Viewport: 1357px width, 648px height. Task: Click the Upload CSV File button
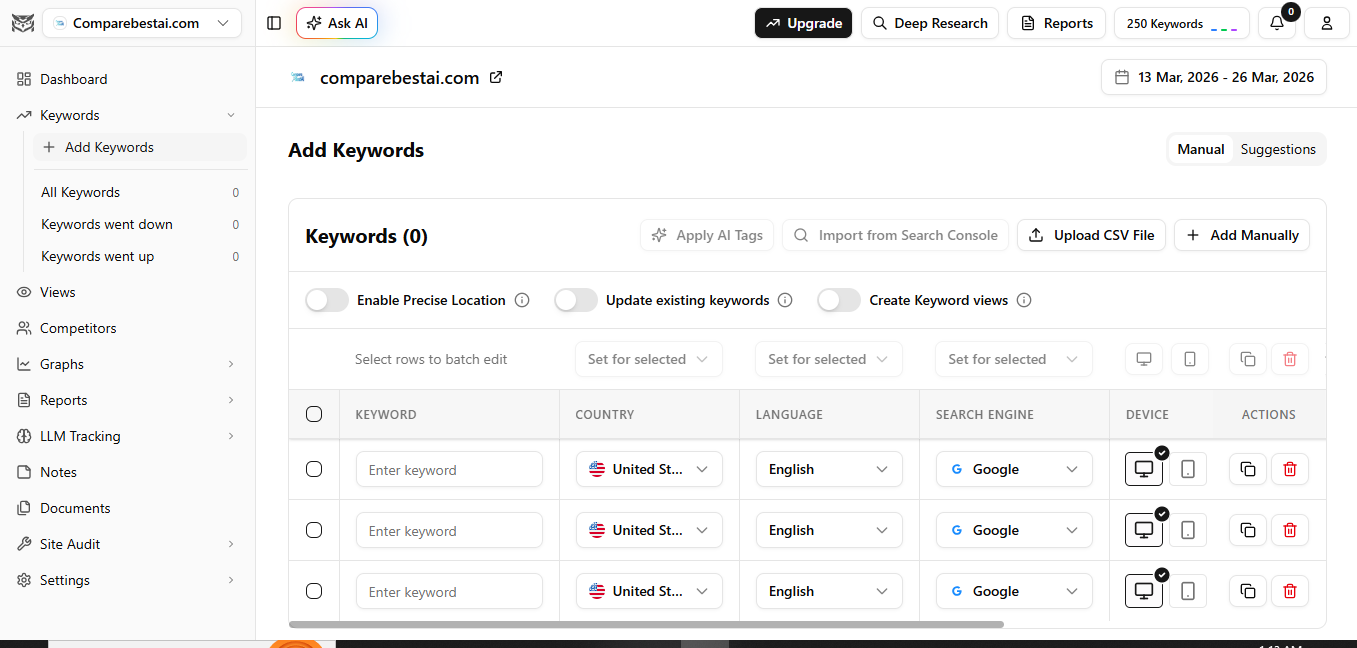pyautogui.click(x=1091, y=235)
